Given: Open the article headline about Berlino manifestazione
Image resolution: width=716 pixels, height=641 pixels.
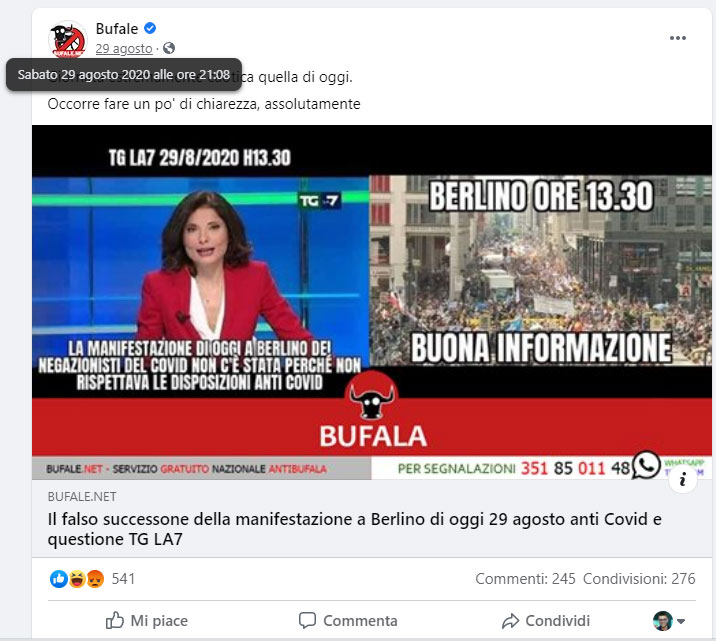Looking at the screenshot, I should coord(354,529).
